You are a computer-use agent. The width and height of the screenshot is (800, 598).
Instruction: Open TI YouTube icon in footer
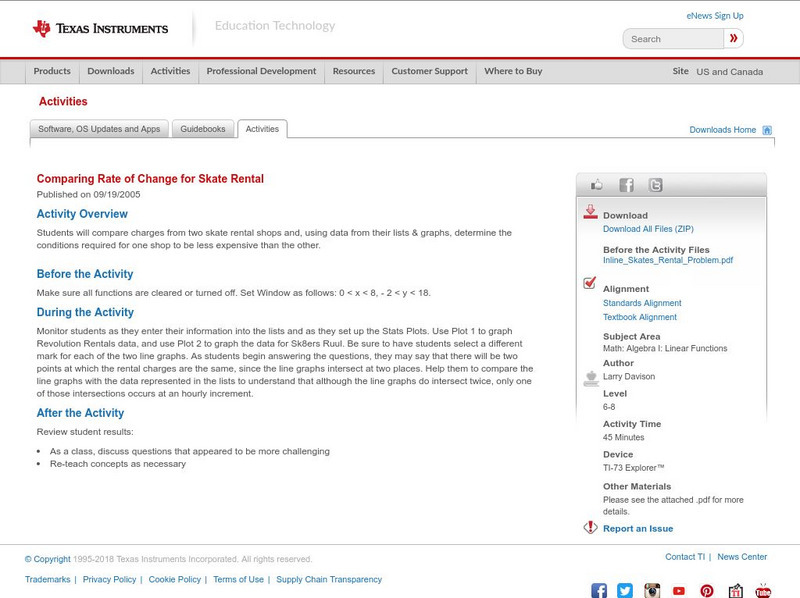coord(679,591)
